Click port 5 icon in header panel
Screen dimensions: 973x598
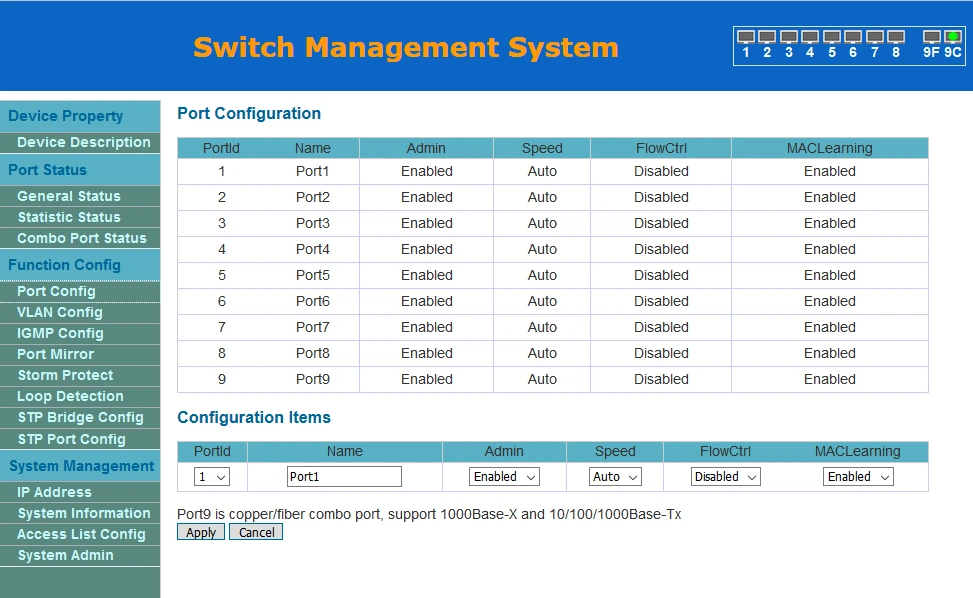tap(832, 37)
